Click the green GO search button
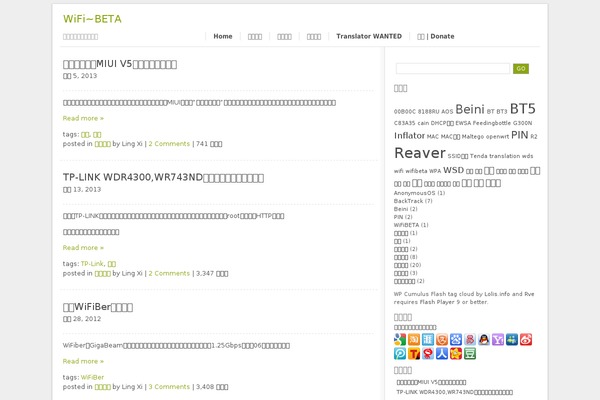Screen dimensions: 600x400 (x=521, y=69)
